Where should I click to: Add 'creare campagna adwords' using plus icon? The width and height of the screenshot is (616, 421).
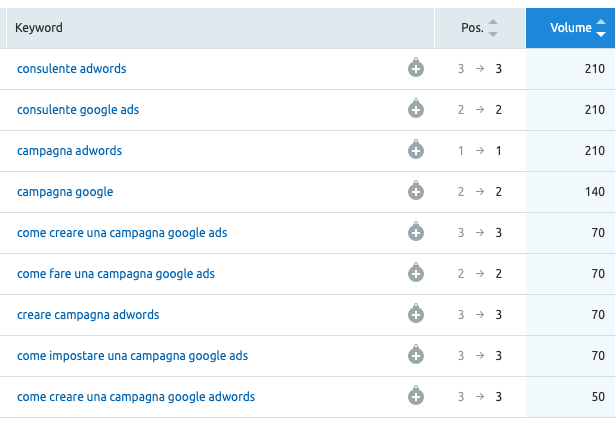point(416,313)
